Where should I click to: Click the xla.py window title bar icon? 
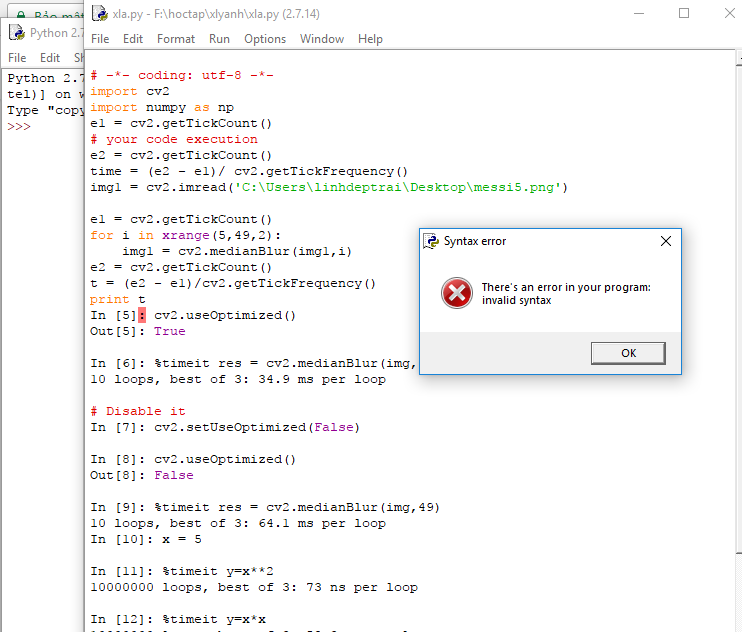[98, 14]
